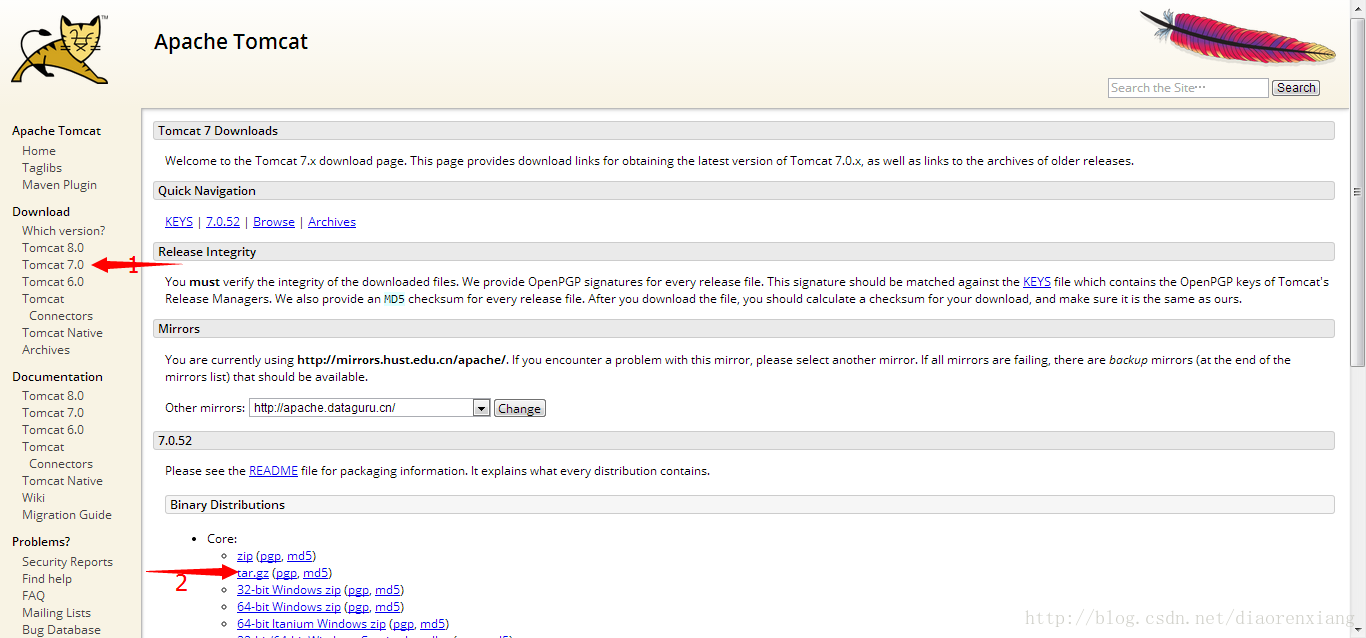The height and width of the screenshot is (638, 1366).
Task: Click md5 link beside tar.gz
Action: click(316, 573)
